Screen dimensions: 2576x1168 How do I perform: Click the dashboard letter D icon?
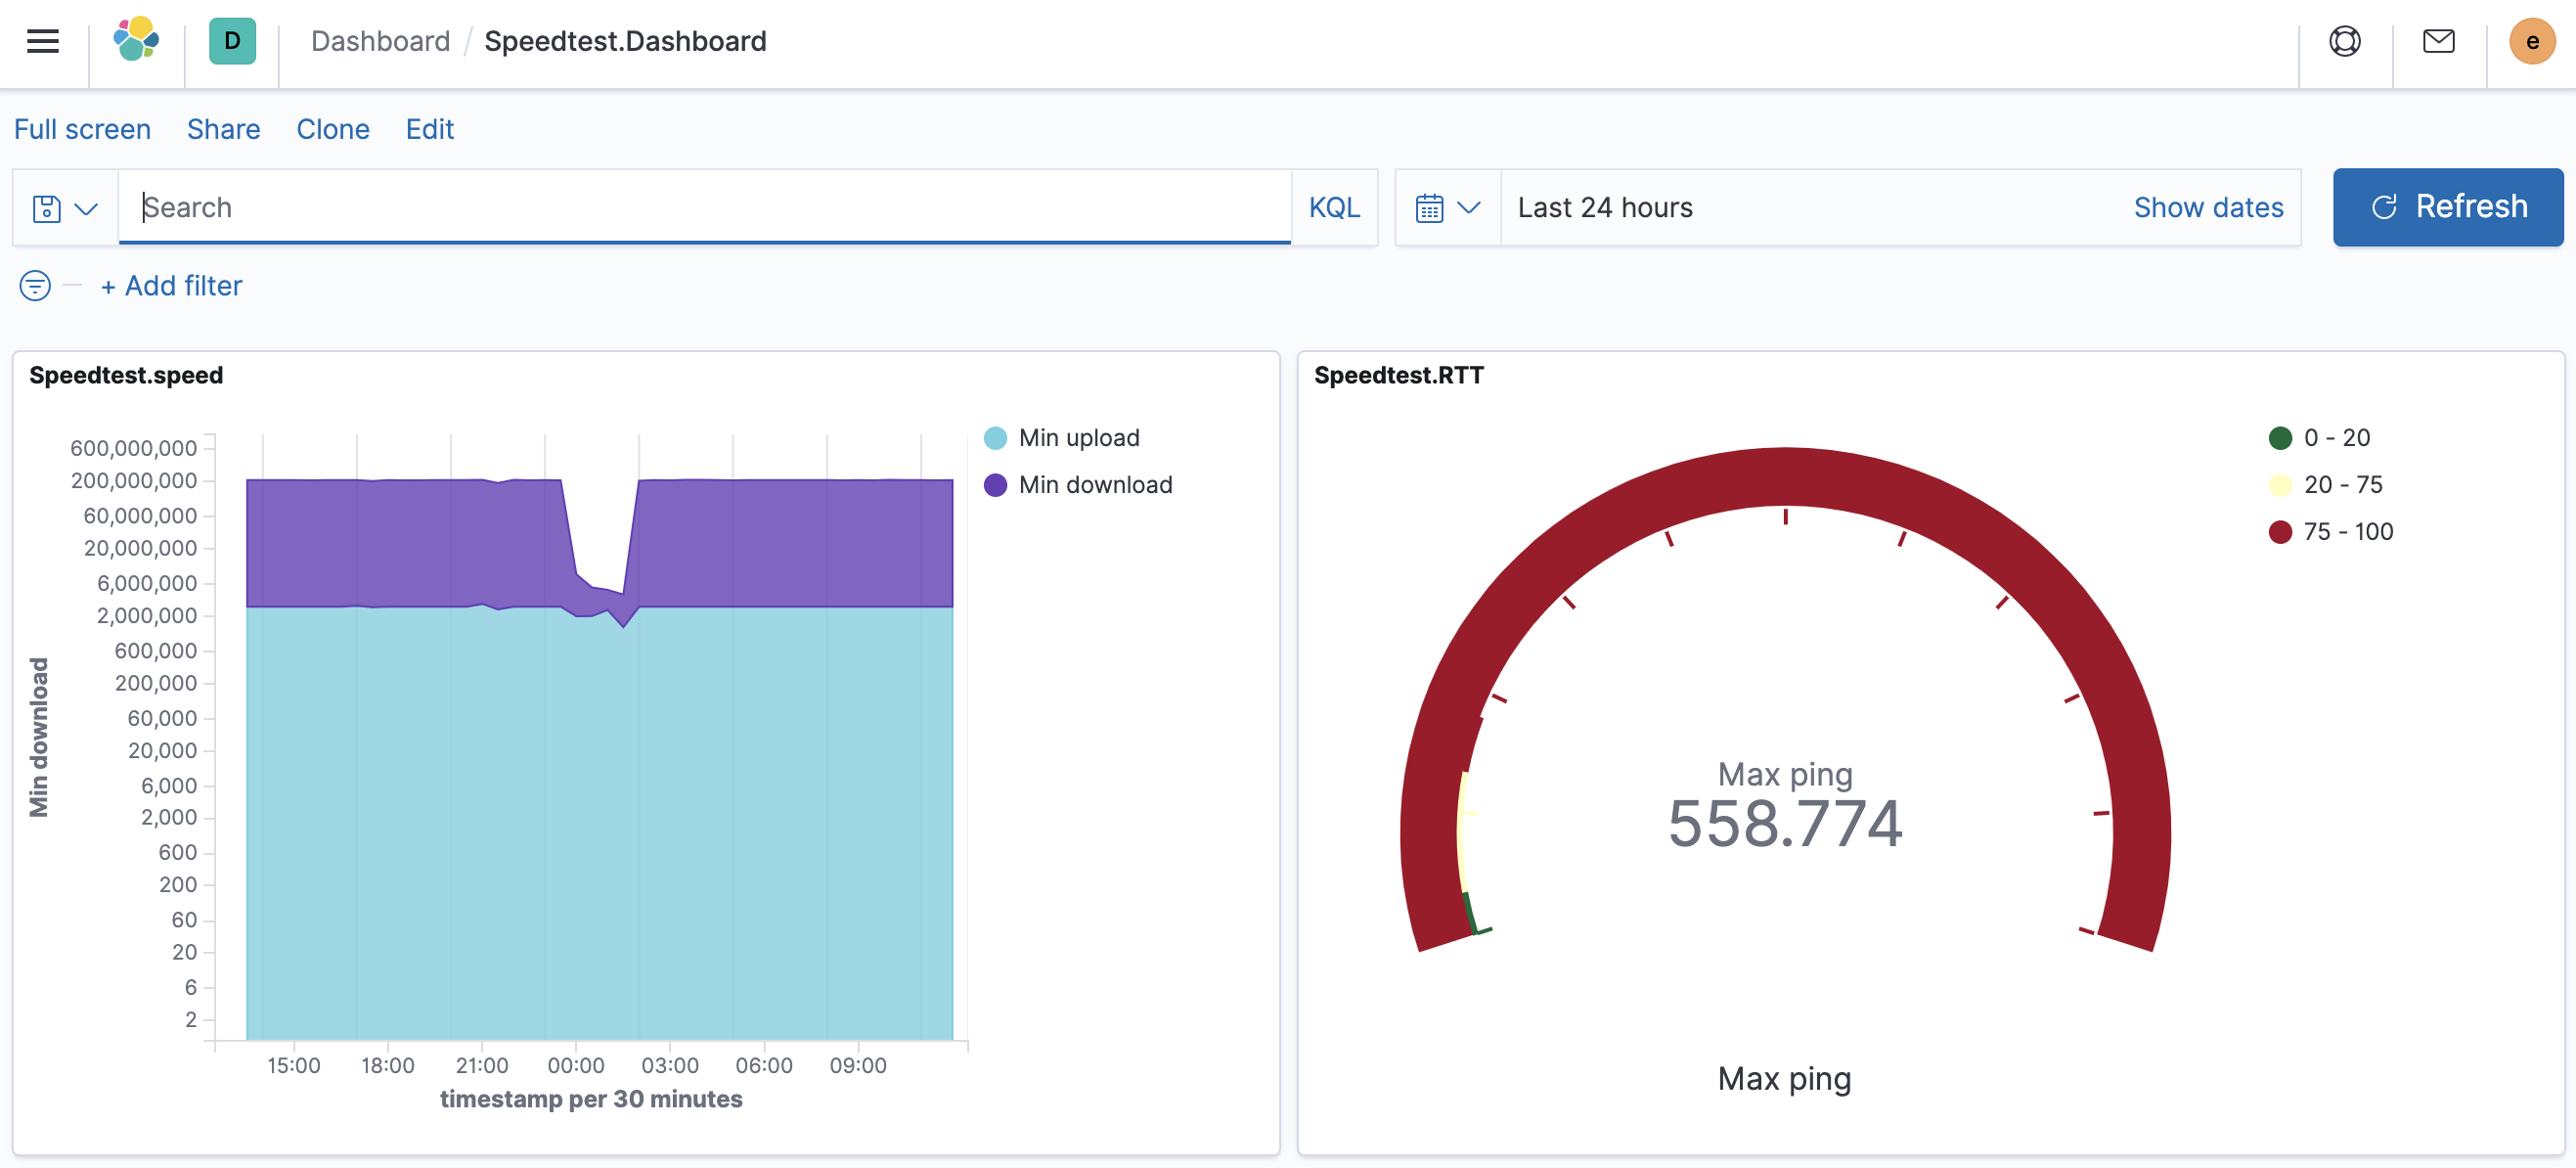click(232, 39)
